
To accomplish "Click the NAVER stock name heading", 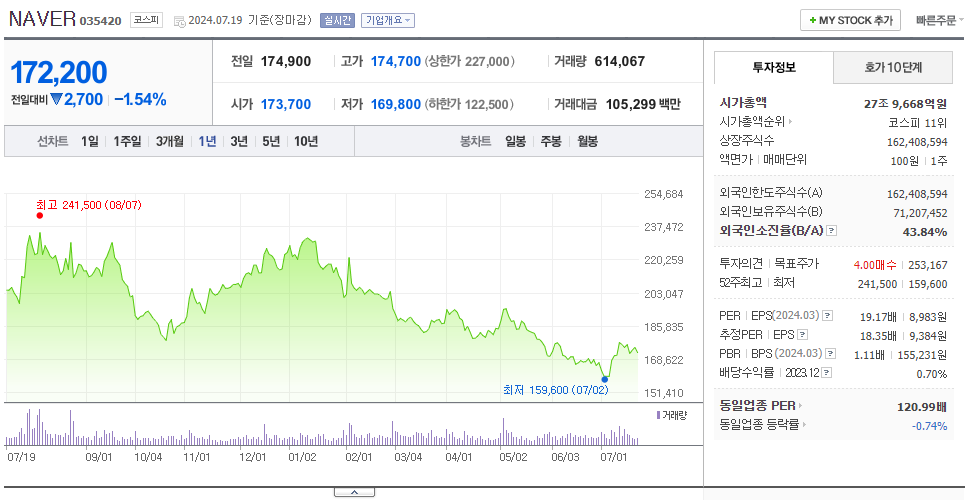I will click(42, 19).
